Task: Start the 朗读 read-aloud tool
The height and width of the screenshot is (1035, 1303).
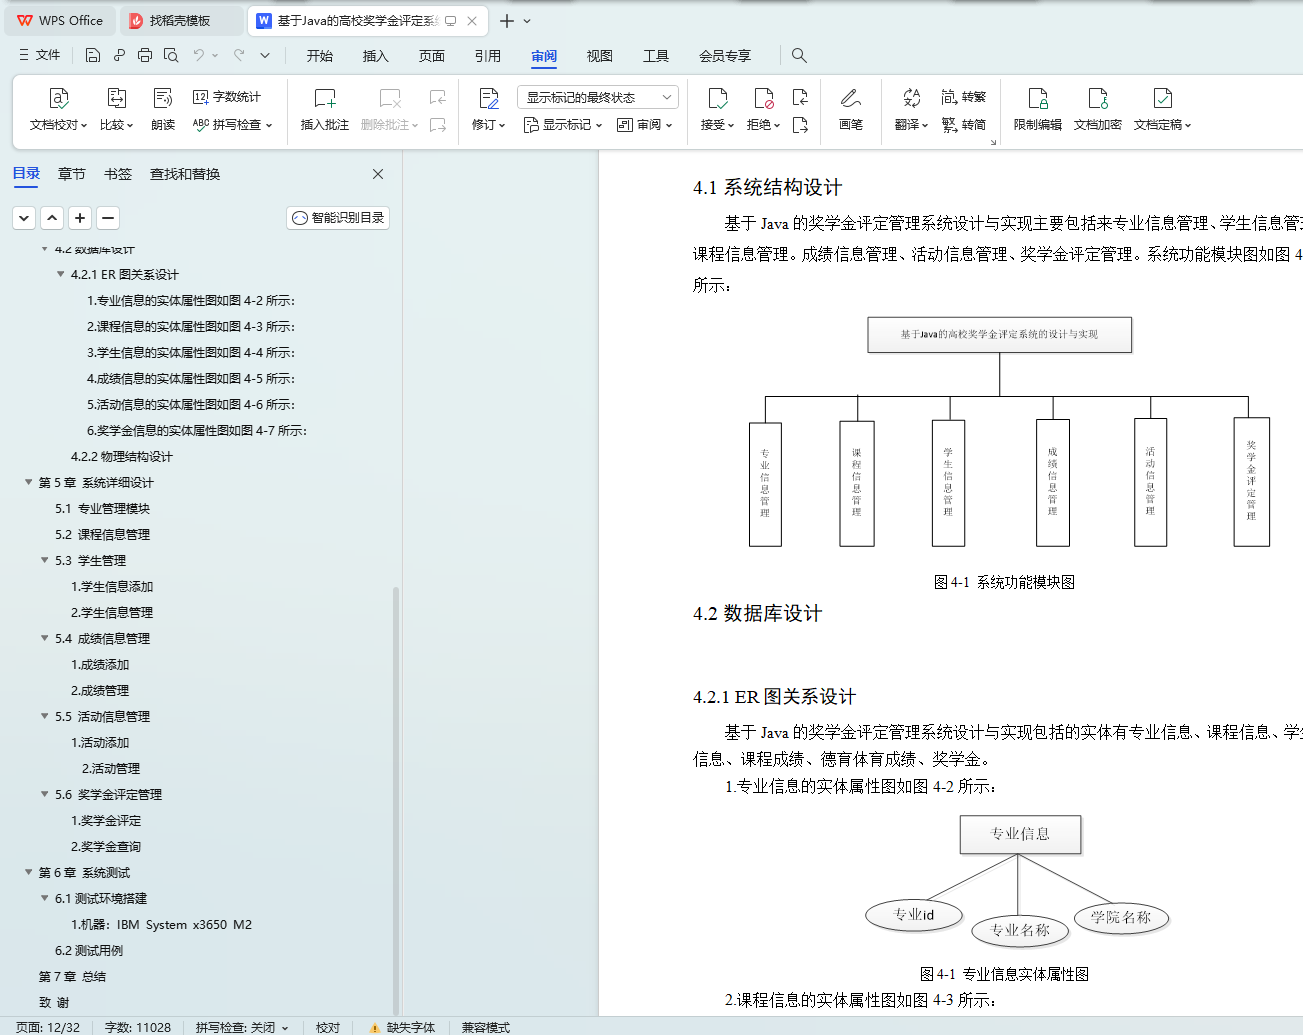Action: tap(163, 110)
